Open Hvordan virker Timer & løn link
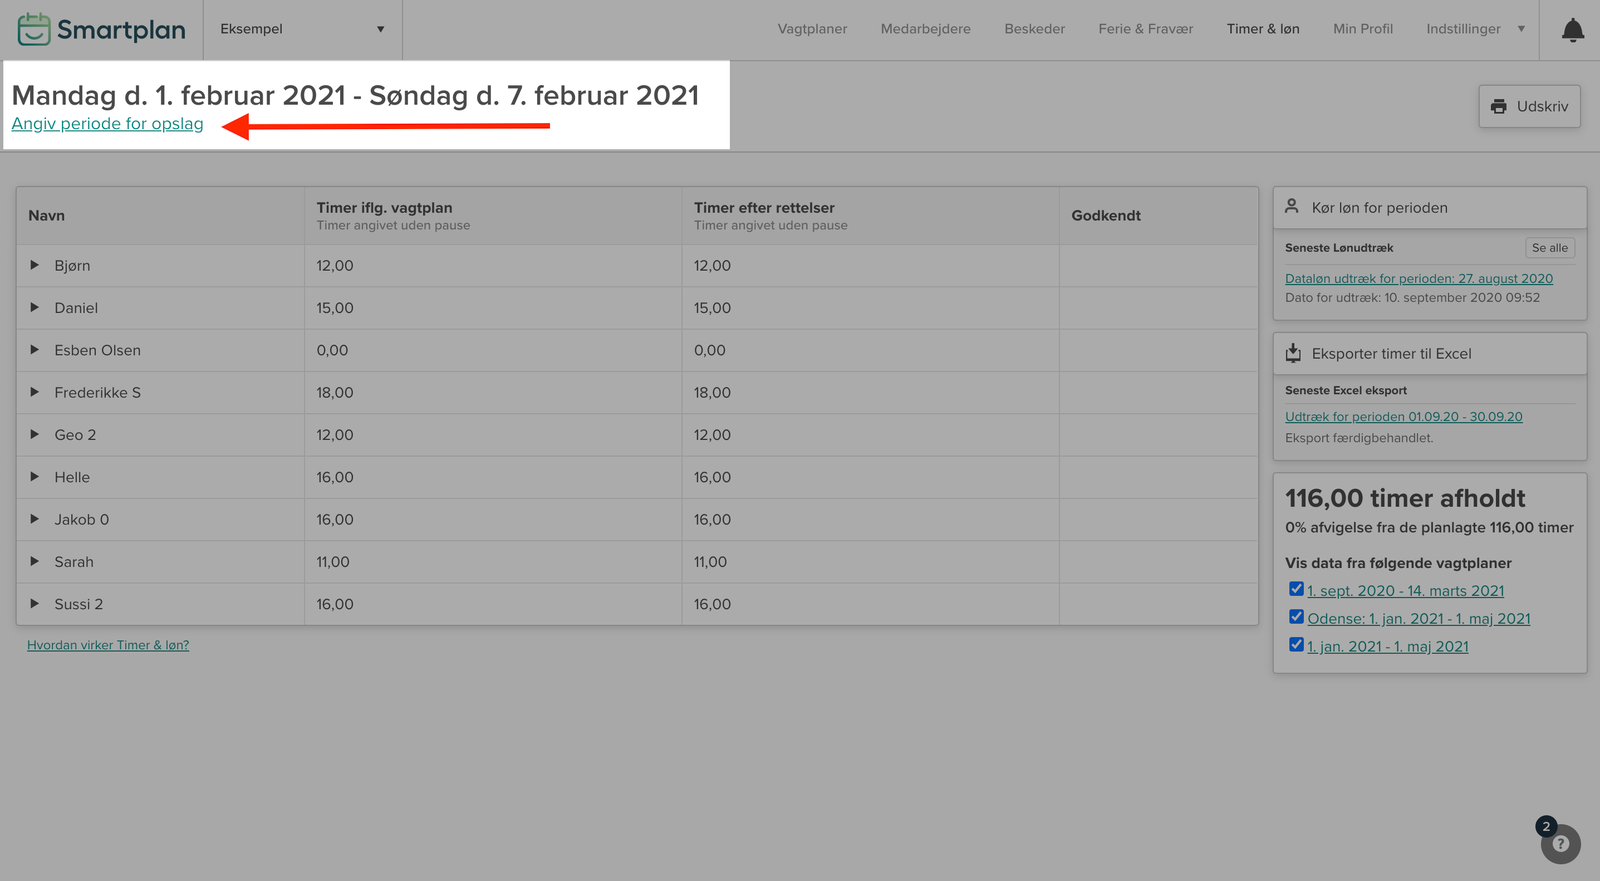Image resolution: width=1600 pixels, height=881 pixels. point(108,645)
